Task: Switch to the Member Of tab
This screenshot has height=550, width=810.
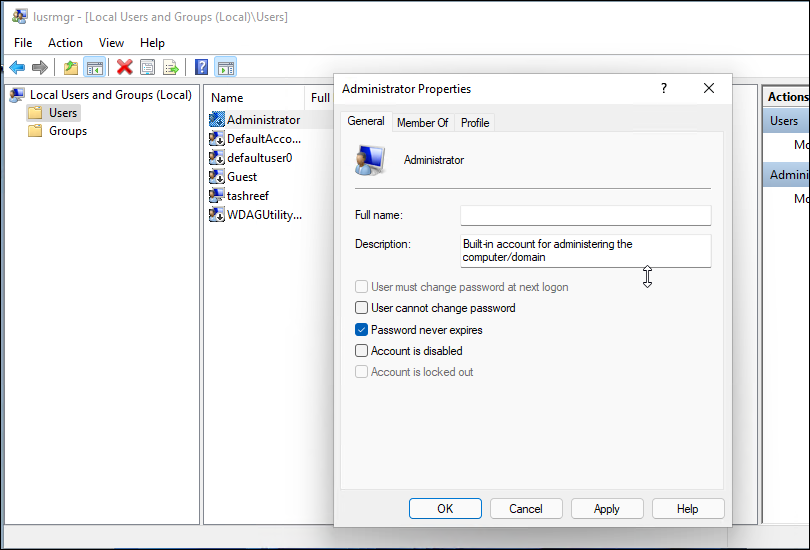Action: (x=423, y=123)
